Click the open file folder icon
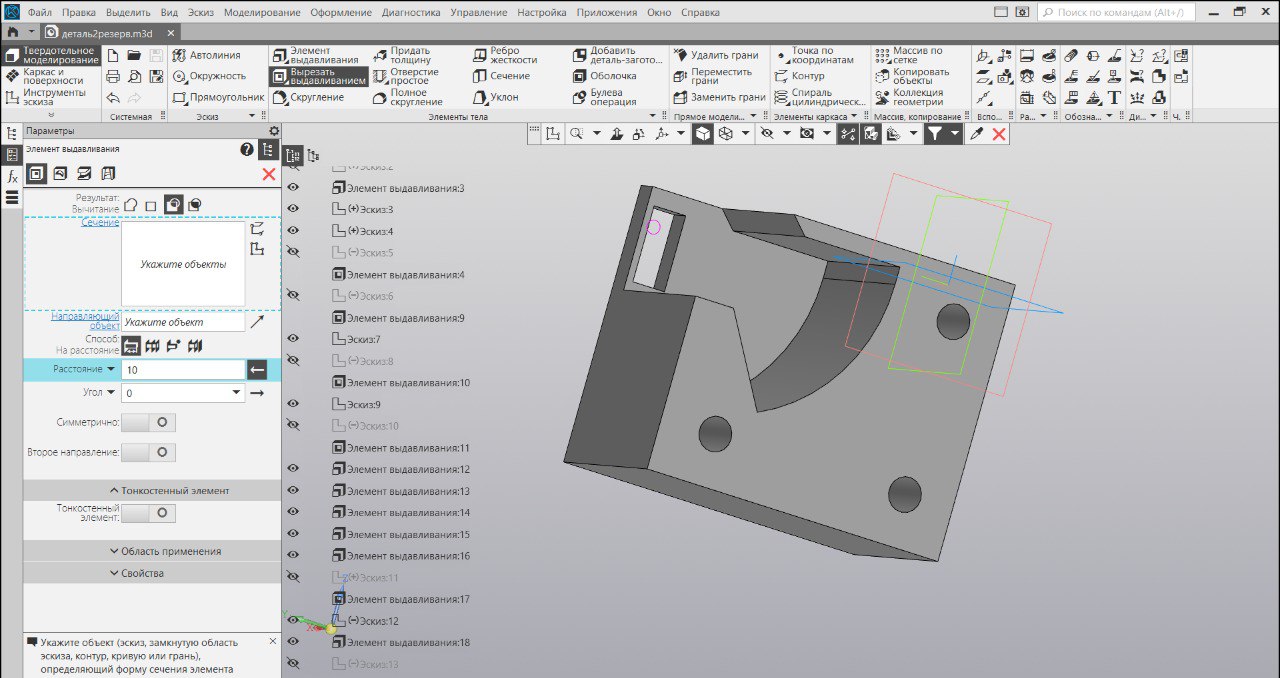 click(x=134, y=55)
